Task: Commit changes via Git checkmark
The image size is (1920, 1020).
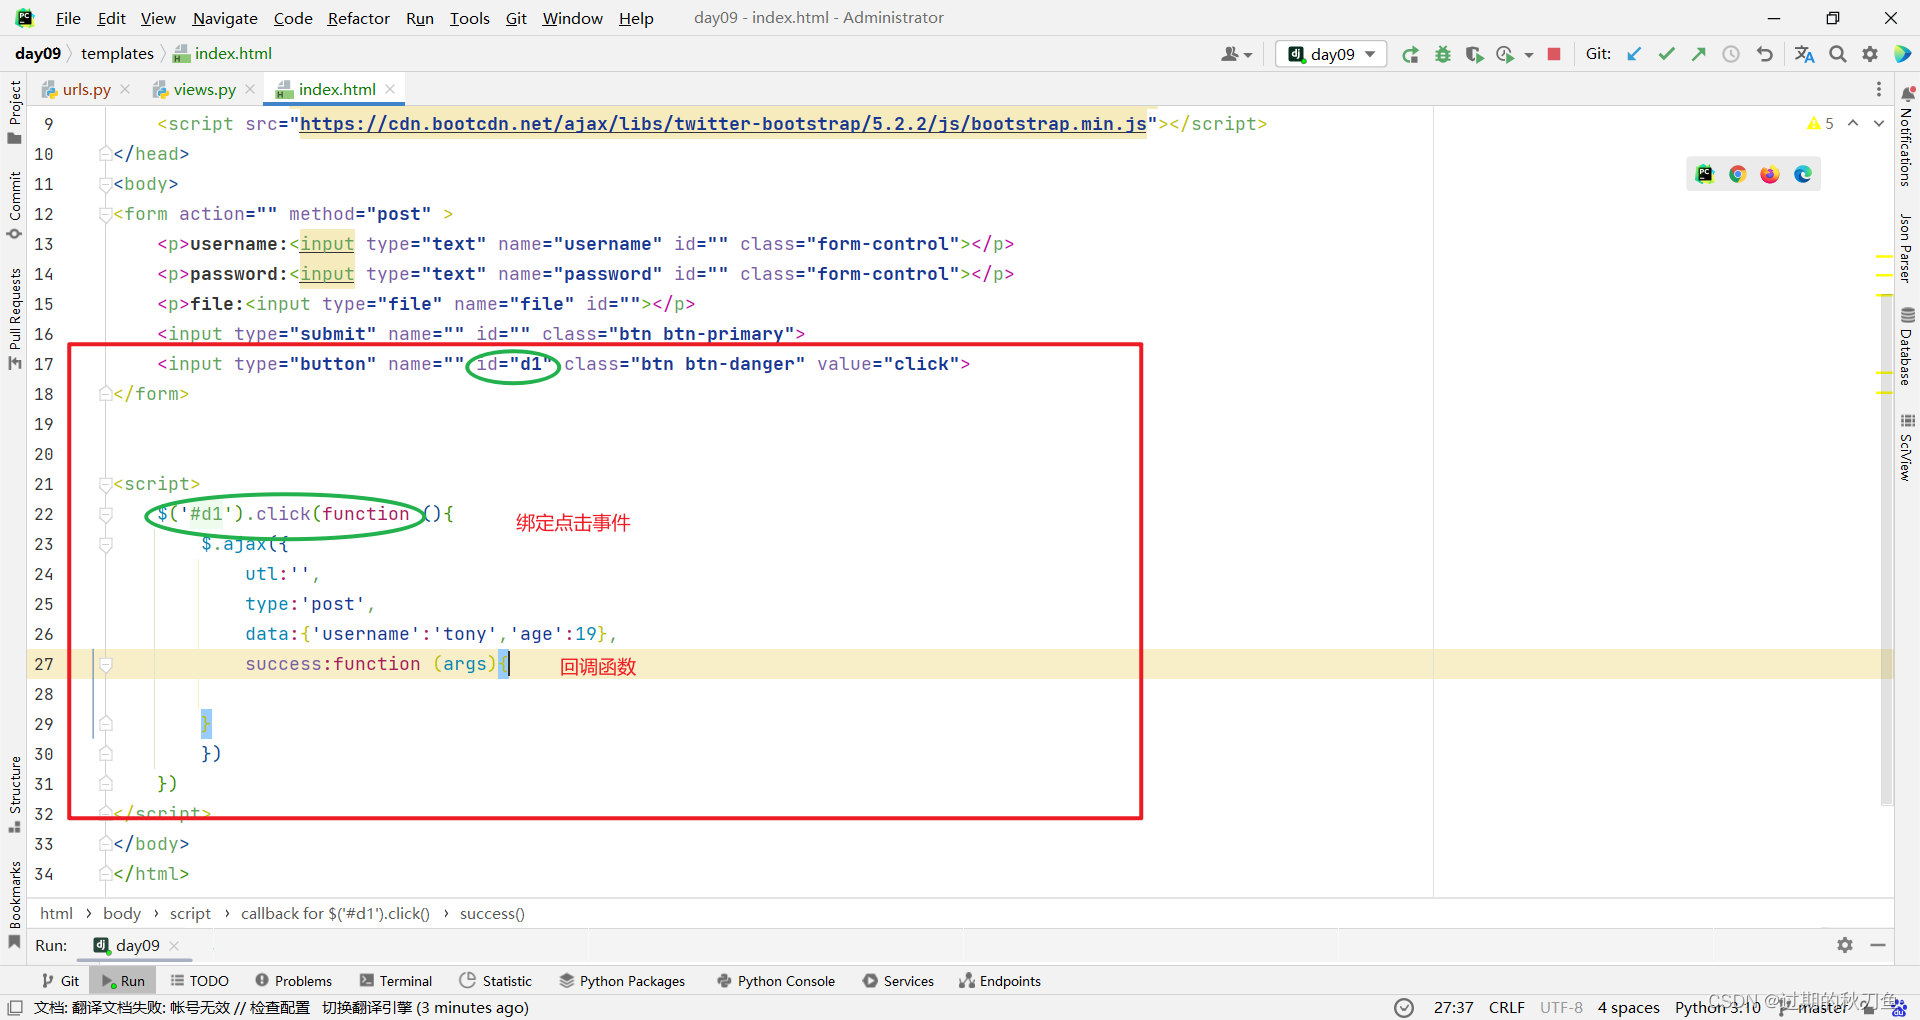Action: pos(1666,54)
